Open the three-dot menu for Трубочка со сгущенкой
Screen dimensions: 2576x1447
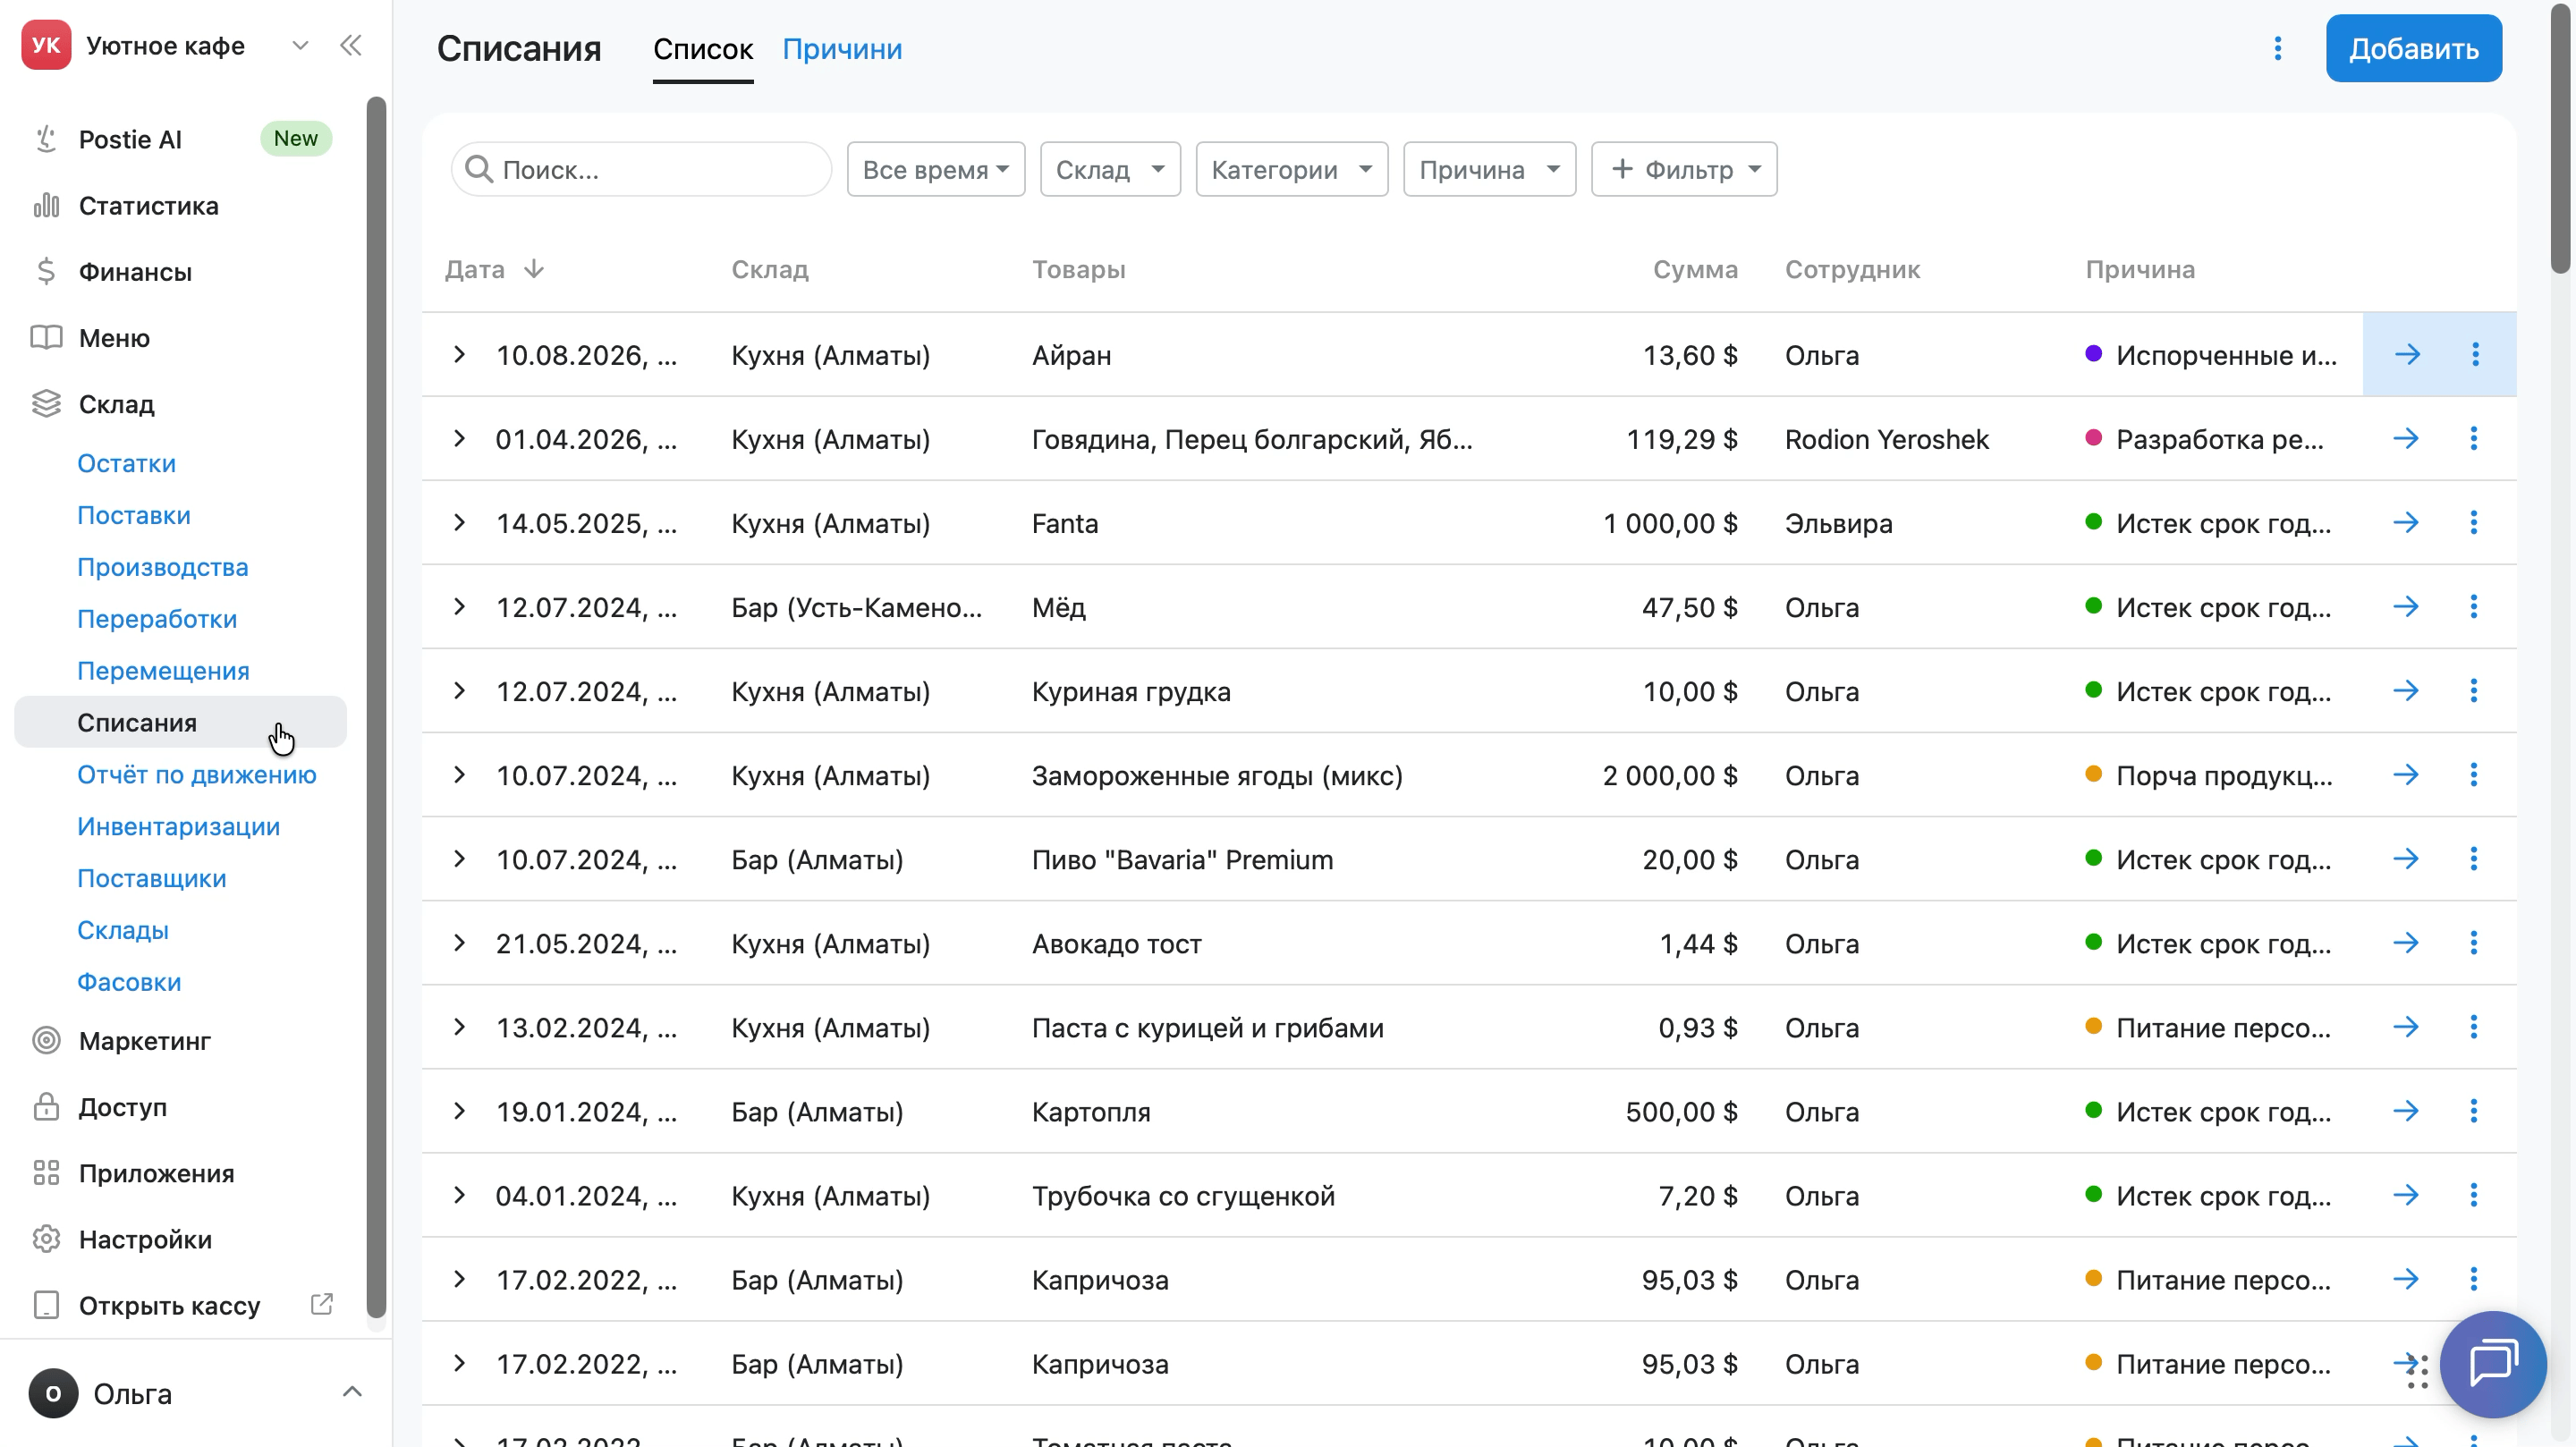(2474, 1194)
